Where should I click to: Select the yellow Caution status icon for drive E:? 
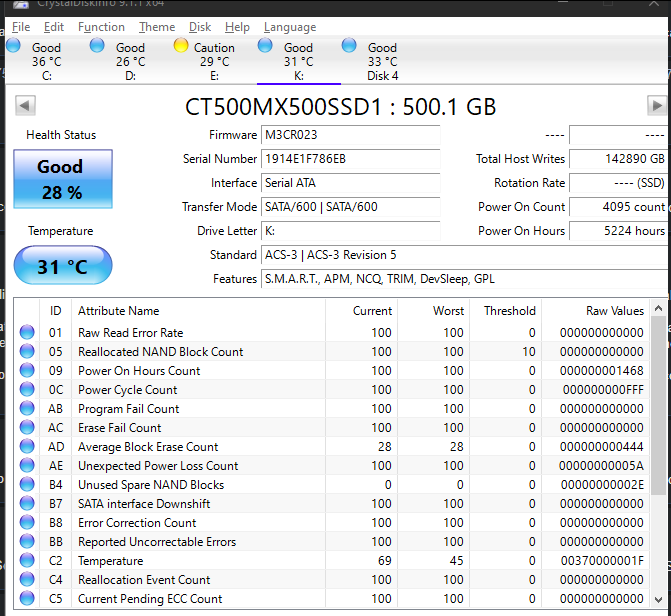click(x=181, y=45)
